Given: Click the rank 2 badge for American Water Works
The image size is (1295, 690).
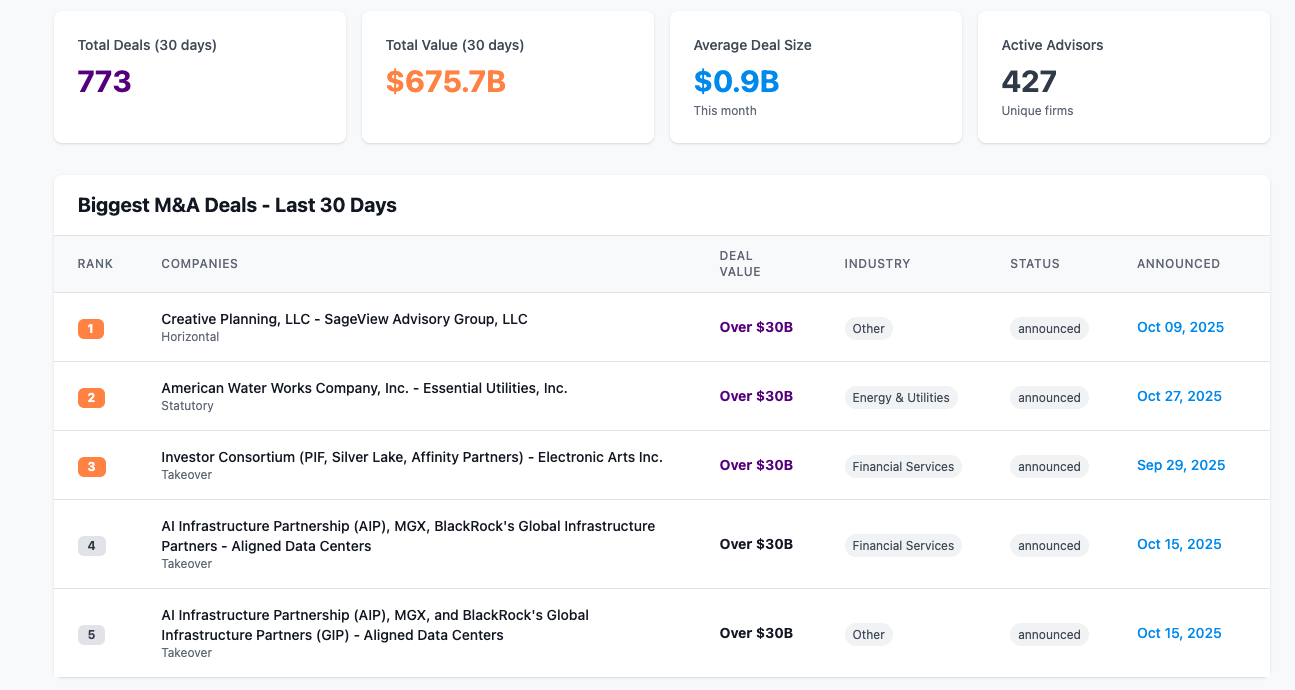Looking at the screenshot, I should point(91,397).
